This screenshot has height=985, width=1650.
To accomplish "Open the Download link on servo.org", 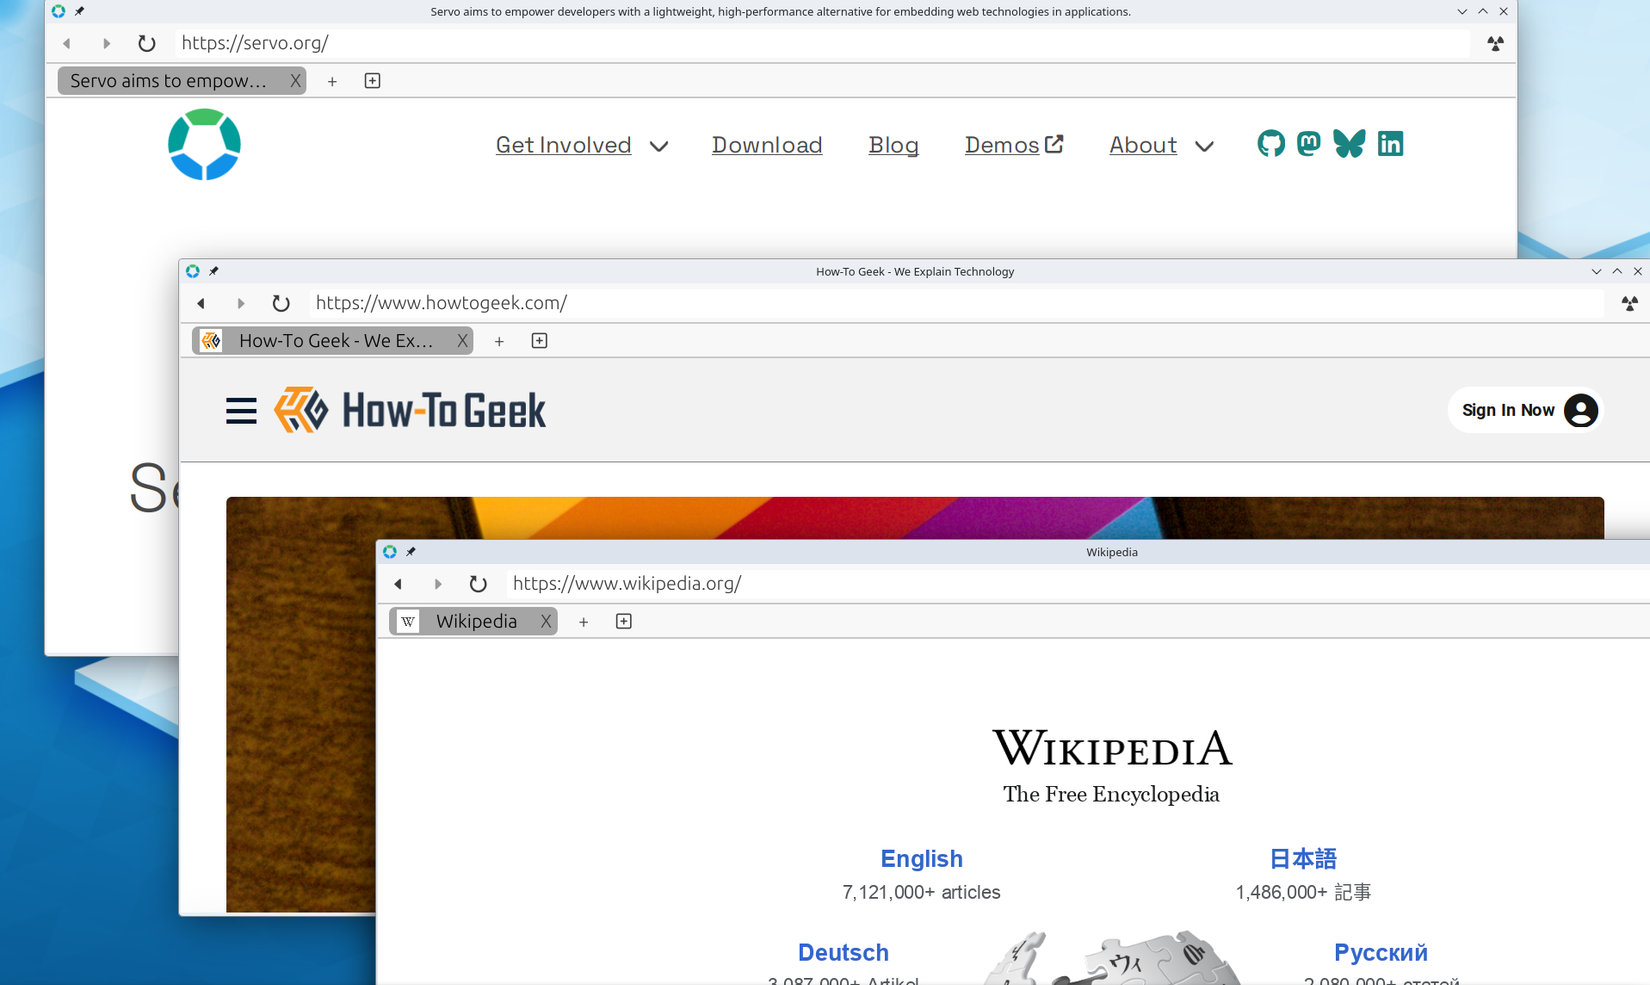I will [766, 145].
